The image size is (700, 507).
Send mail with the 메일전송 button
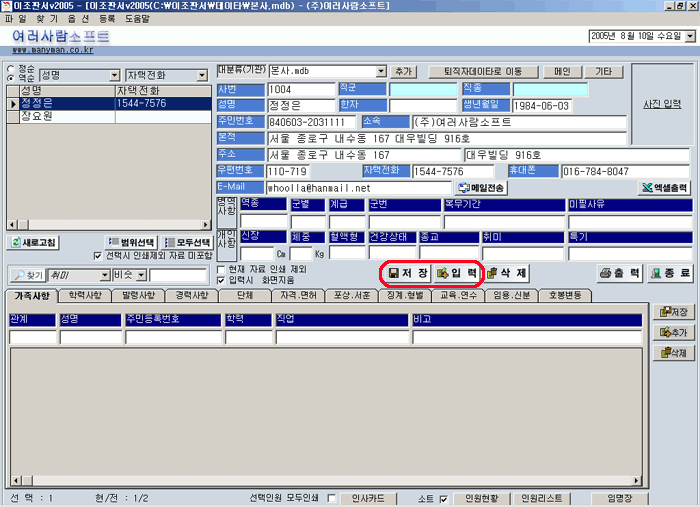coord(481,187)
